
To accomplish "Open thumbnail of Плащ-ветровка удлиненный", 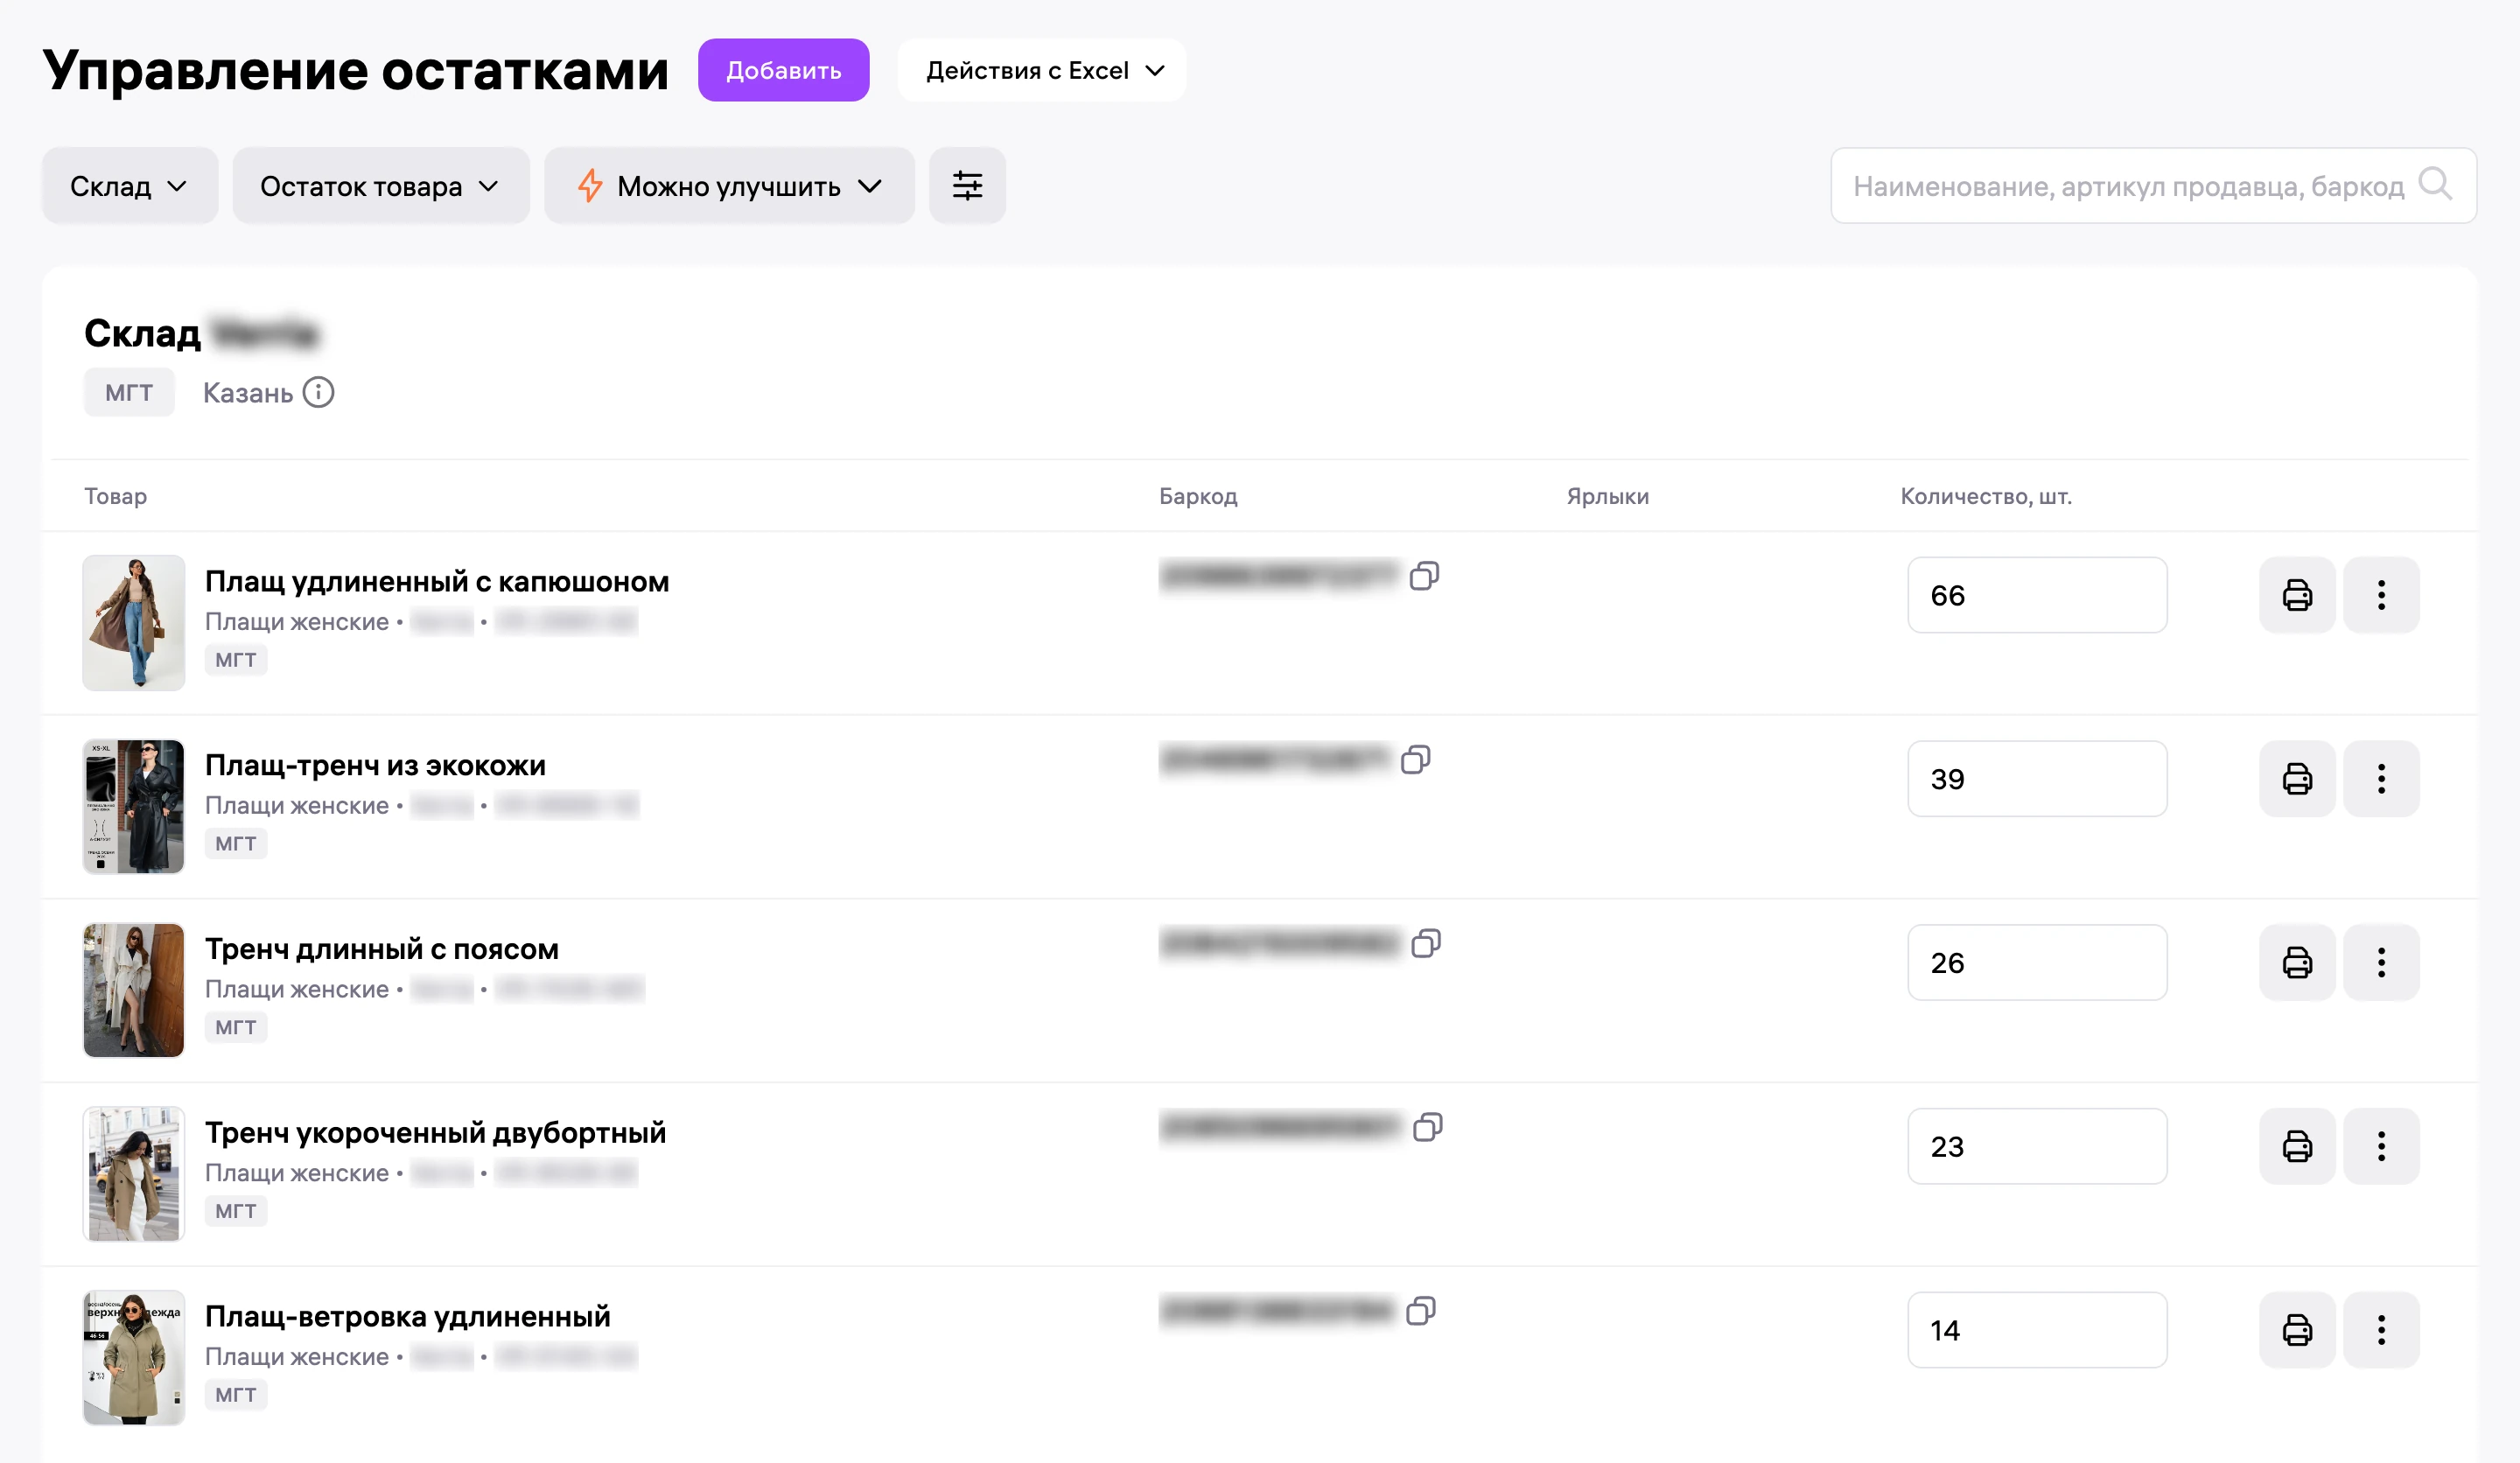I will [134, 1357].
